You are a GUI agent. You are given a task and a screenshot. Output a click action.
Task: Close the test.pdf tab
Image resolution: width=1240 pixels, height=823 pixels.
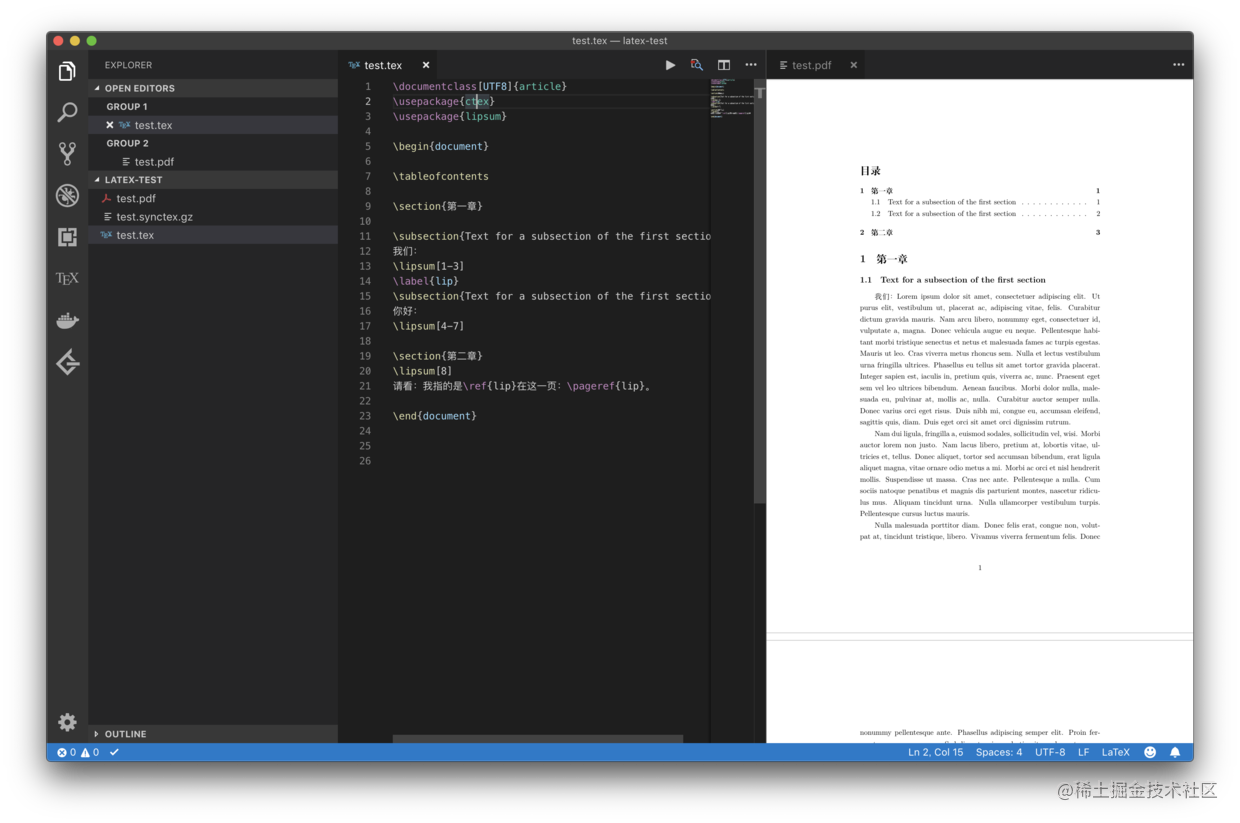coord(854,65)
